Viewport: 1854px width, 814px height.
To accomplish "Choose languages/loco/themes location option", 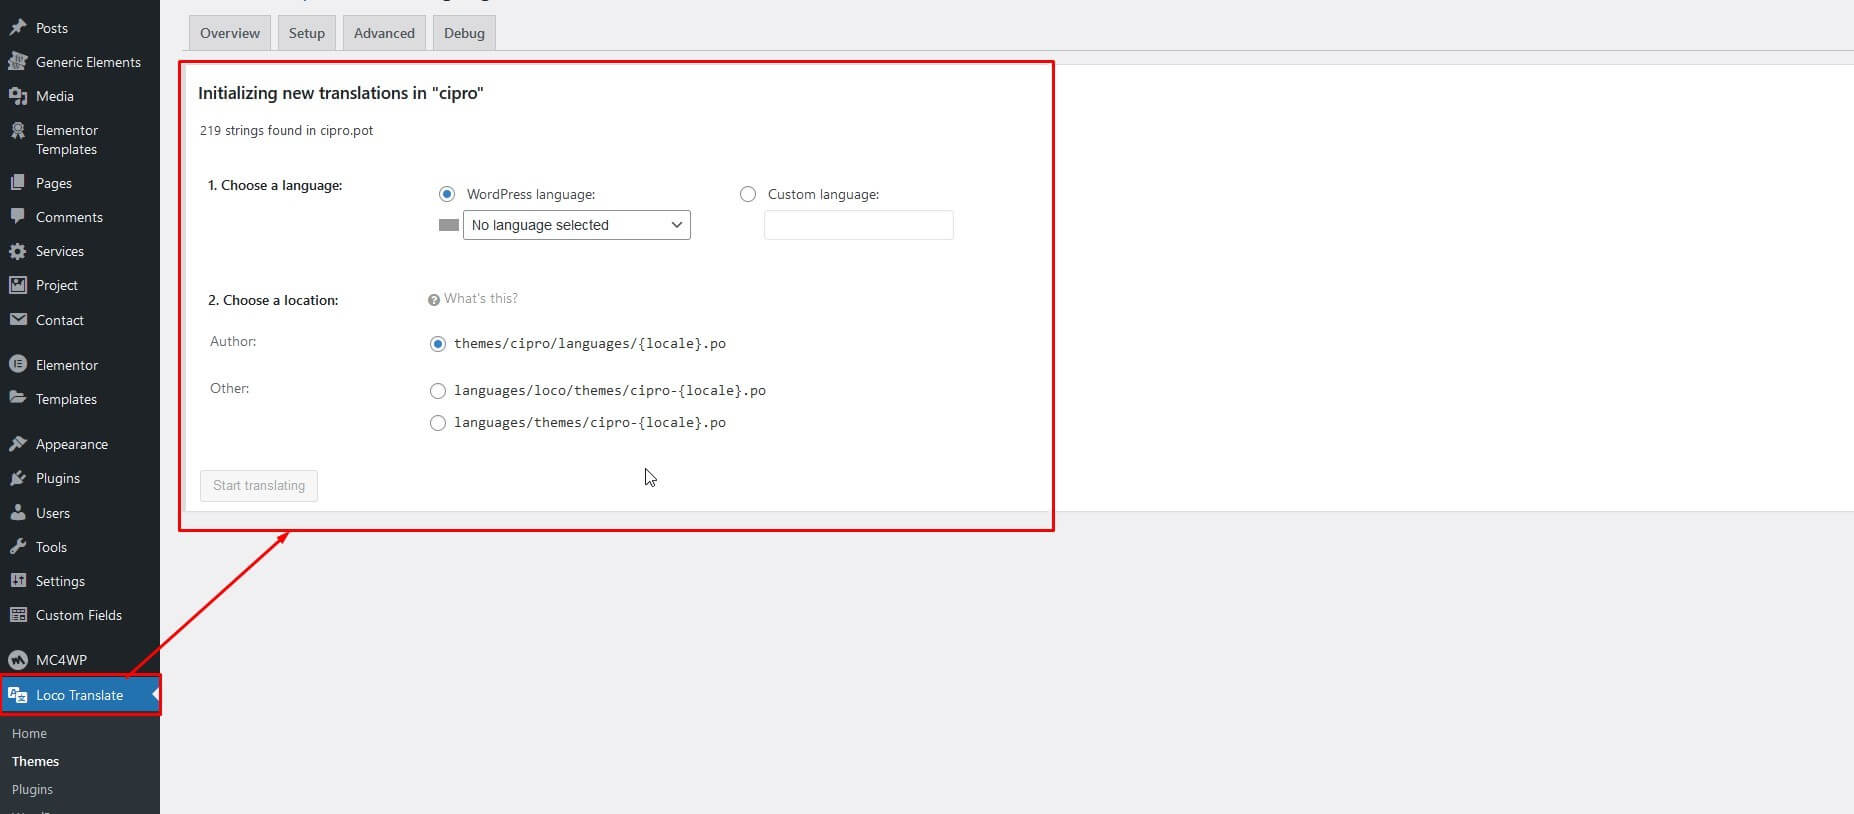I will click(x=438, y=391).
